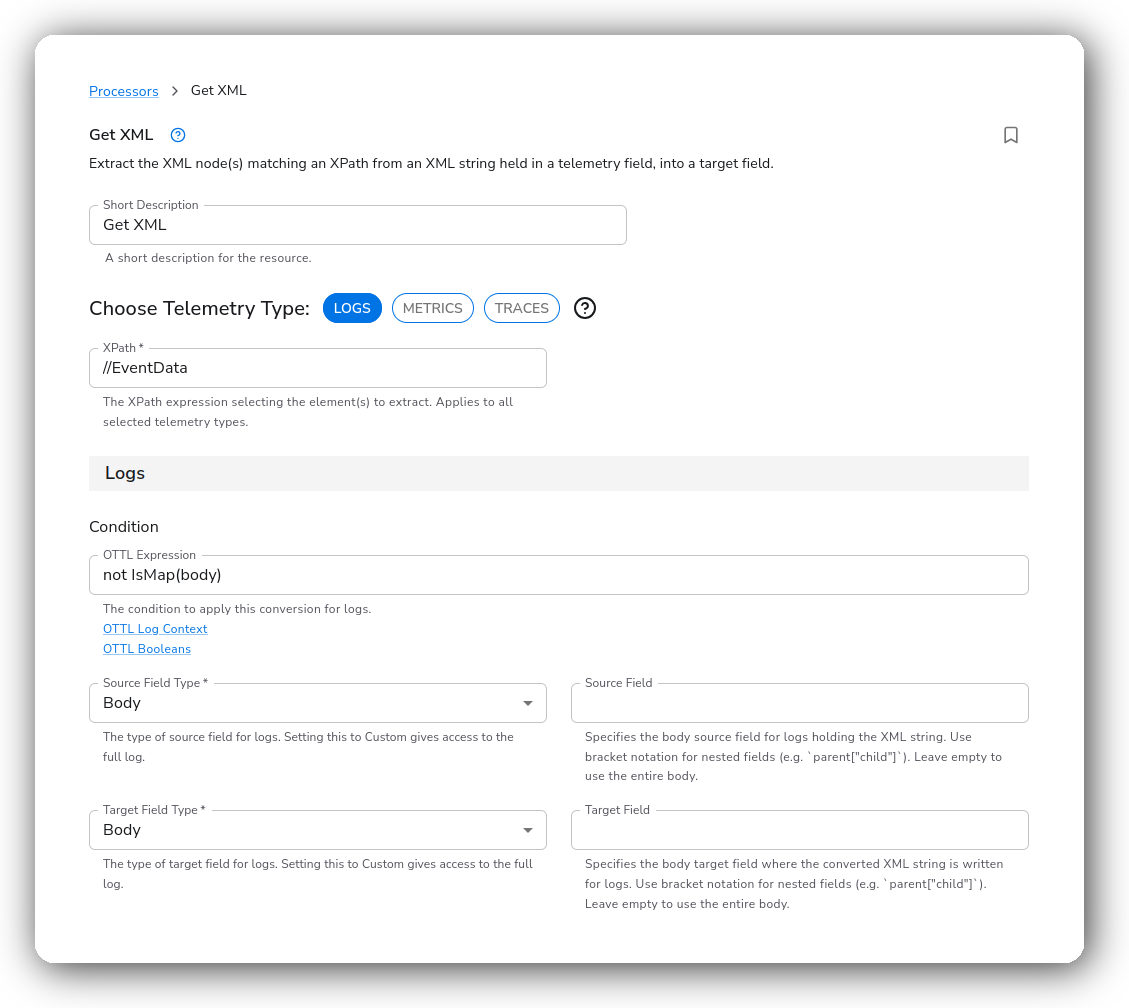1129x1008 pixels.
Task: Click the Logs section header
Action: tap(559, 473)
